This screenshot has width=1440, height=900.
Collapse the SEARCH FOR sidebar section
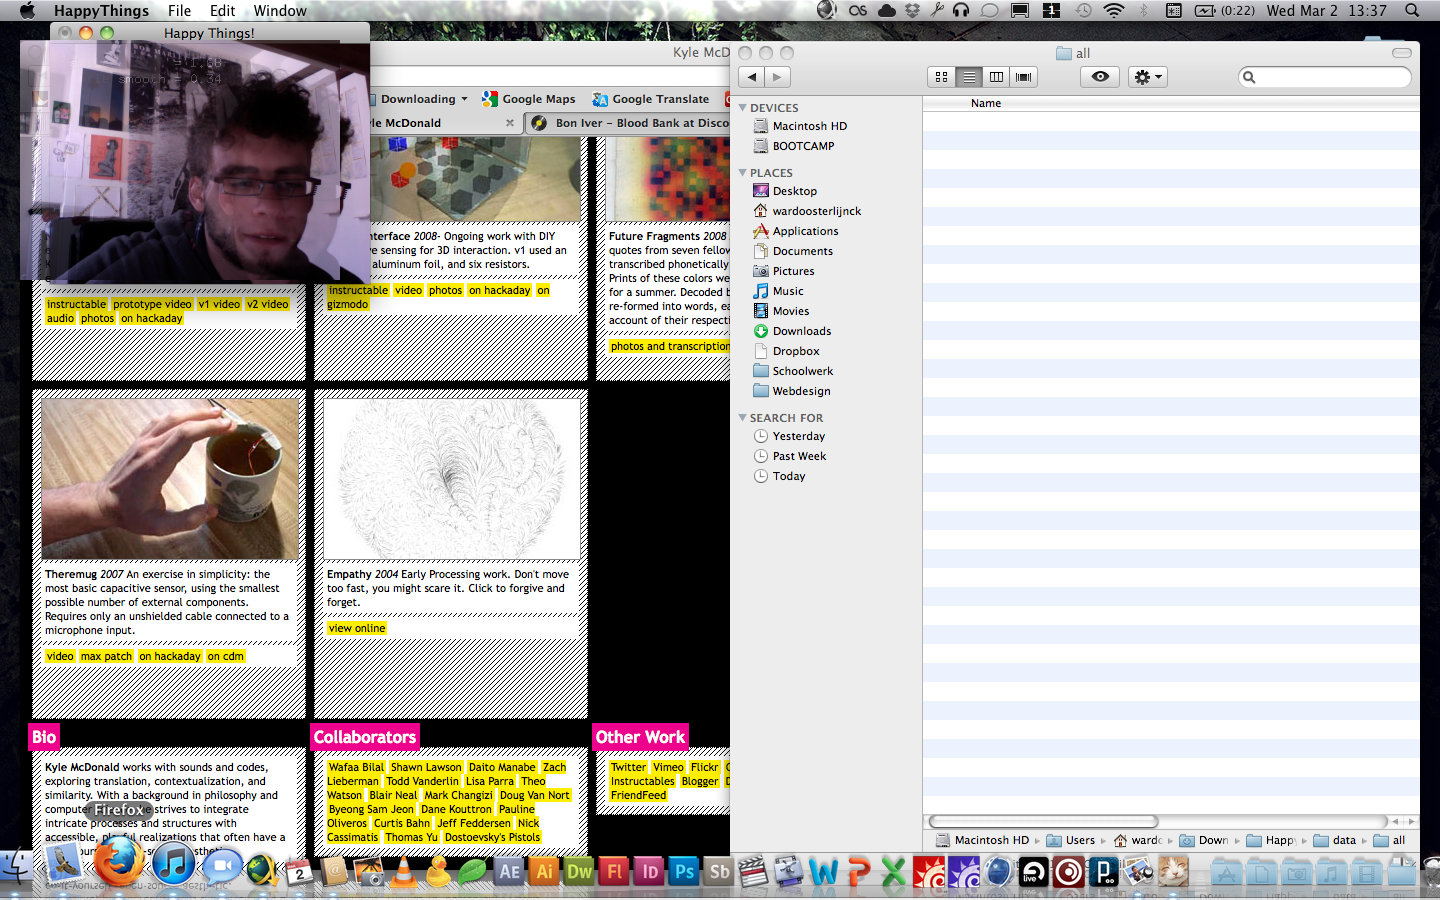(x=743, y=418)
